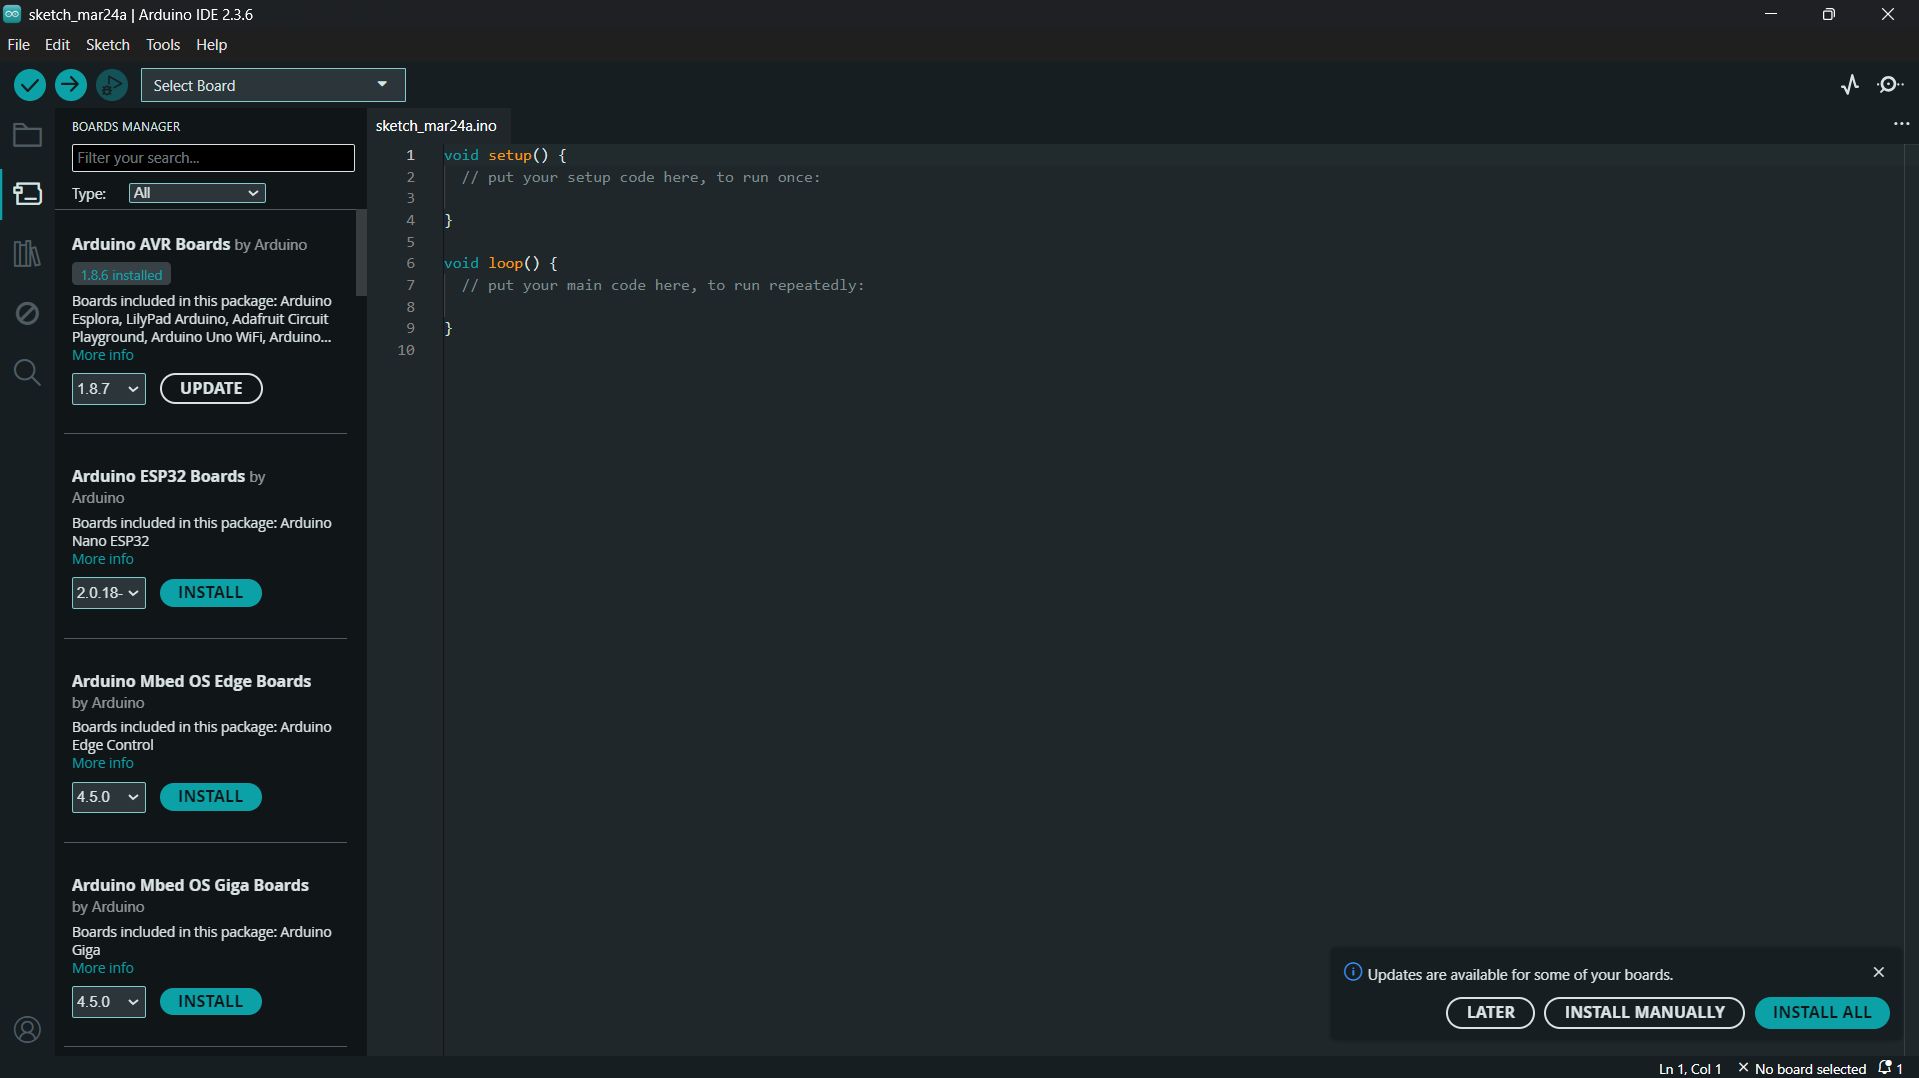Screen dimensions: 1919x1078
Task: Open the Library Manager panel
Action: (x=27, y=253)
